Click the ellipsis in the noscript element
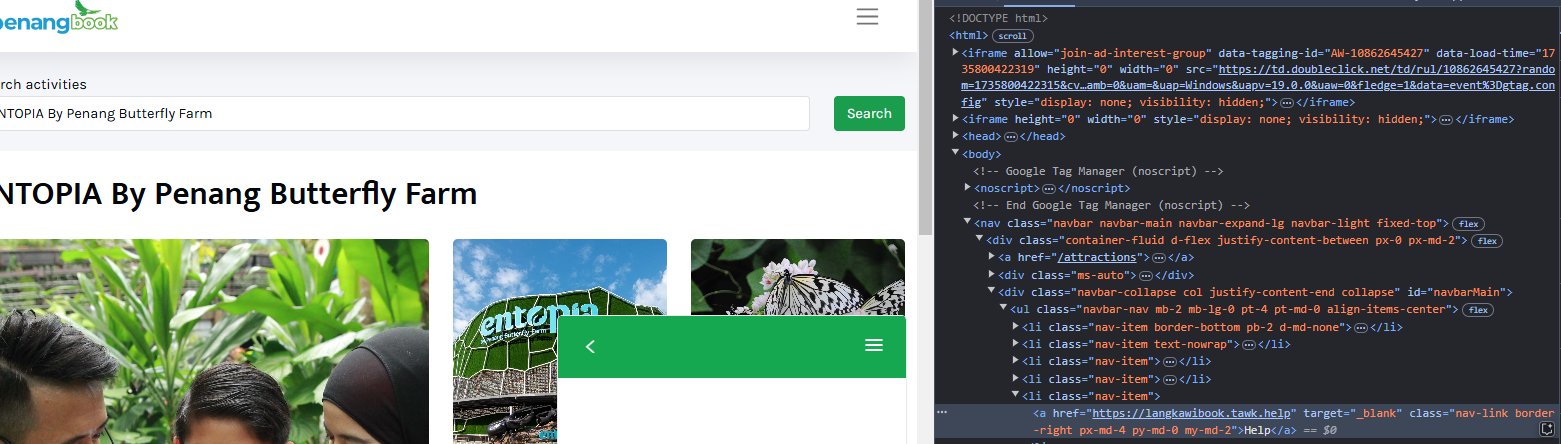Image resolution: width=1561 pixels, height=444 pixels. click(1048, 189)
